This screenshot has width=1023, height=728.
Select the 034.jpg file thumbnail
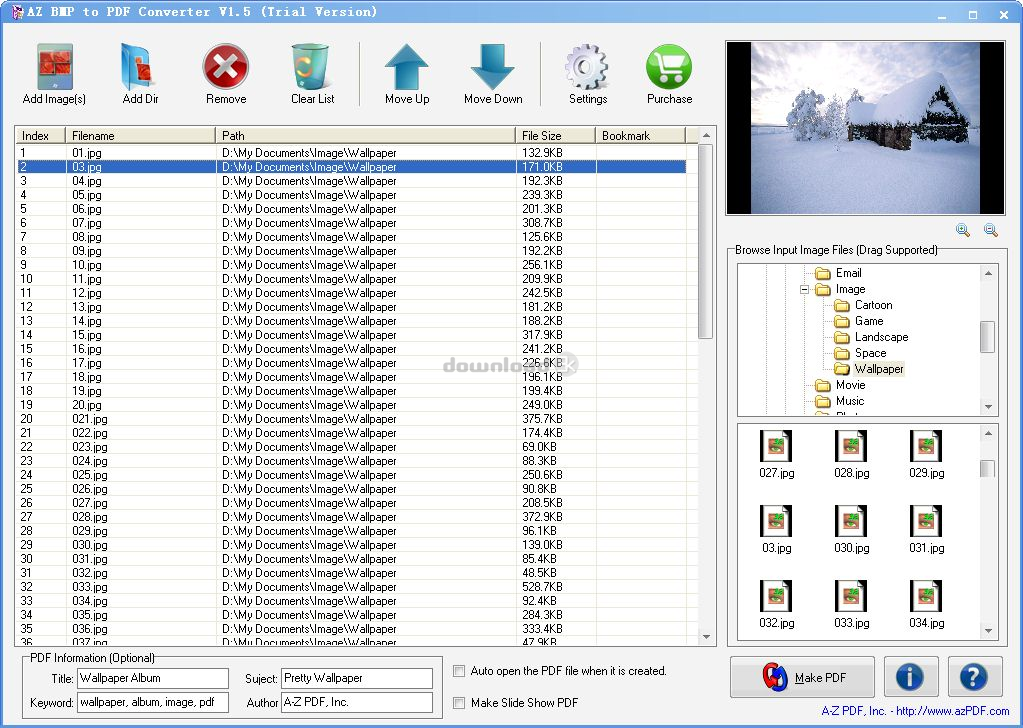click(x=926, y=605)
